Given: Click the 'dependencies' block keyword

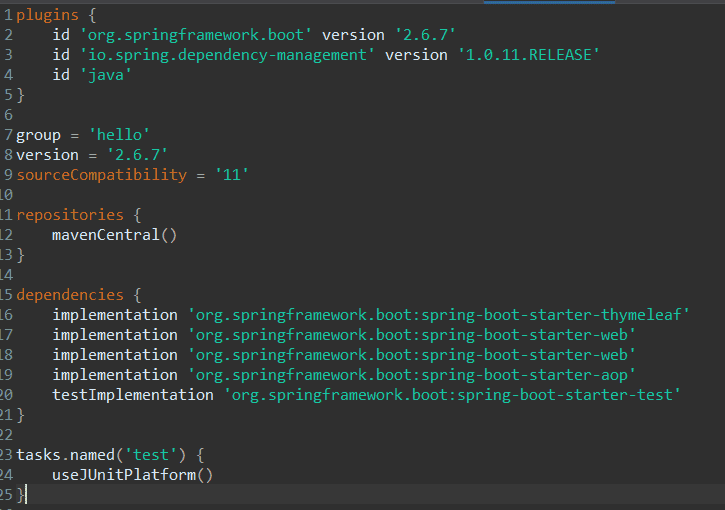Looking at the screenshot, I should click(x=70, y=295).
